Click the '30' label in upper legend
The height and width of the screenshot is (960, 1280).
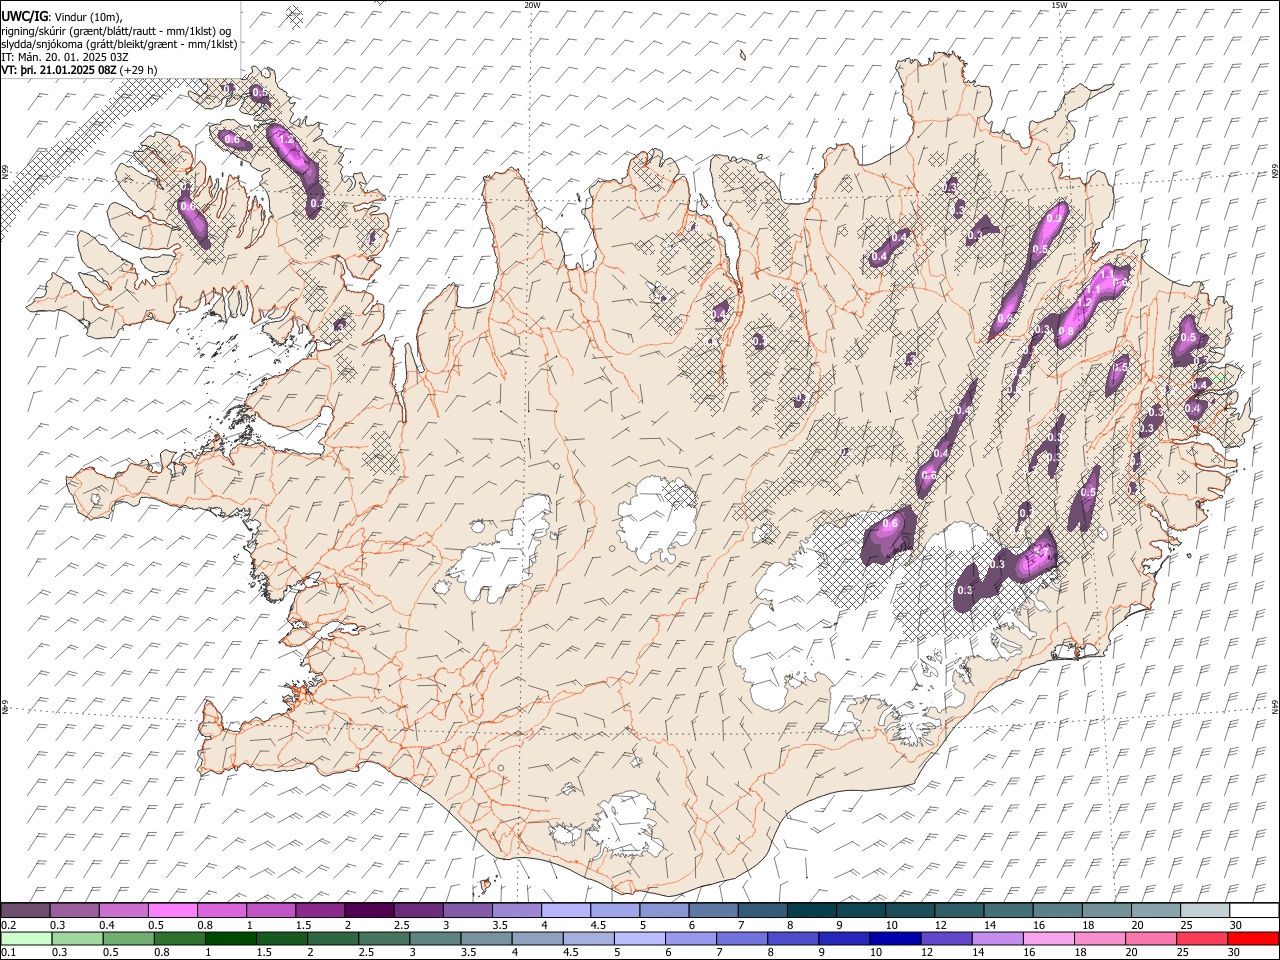pos(1236,924)
